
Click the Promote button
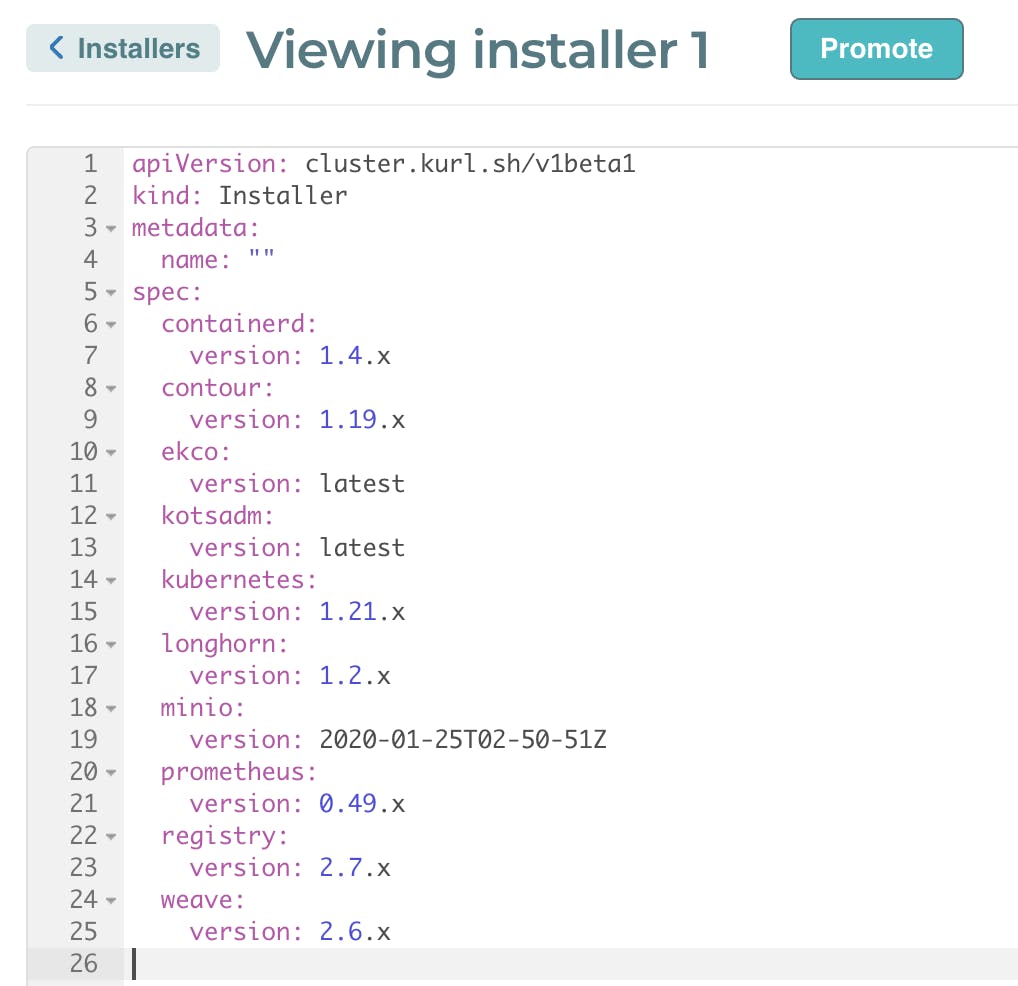pyautogui.click(x=876, y=49)
